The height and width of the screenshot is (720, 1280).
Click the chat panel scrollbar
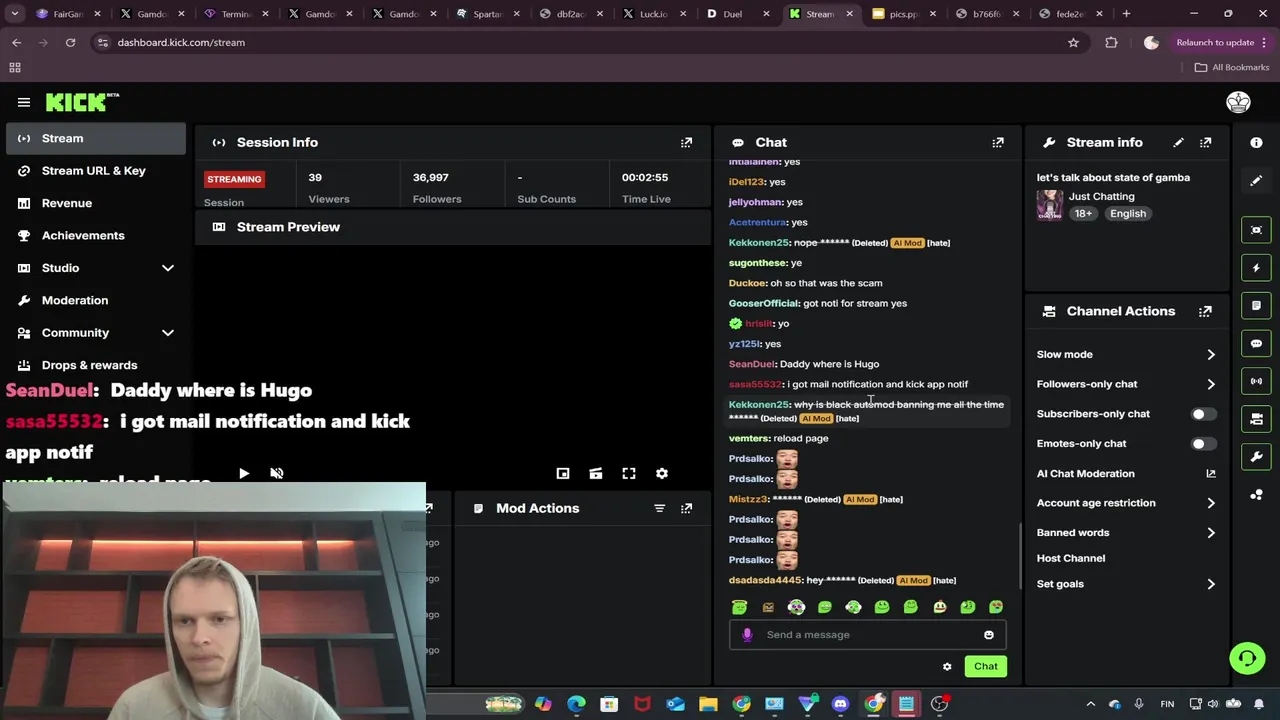coord(1019,556)
